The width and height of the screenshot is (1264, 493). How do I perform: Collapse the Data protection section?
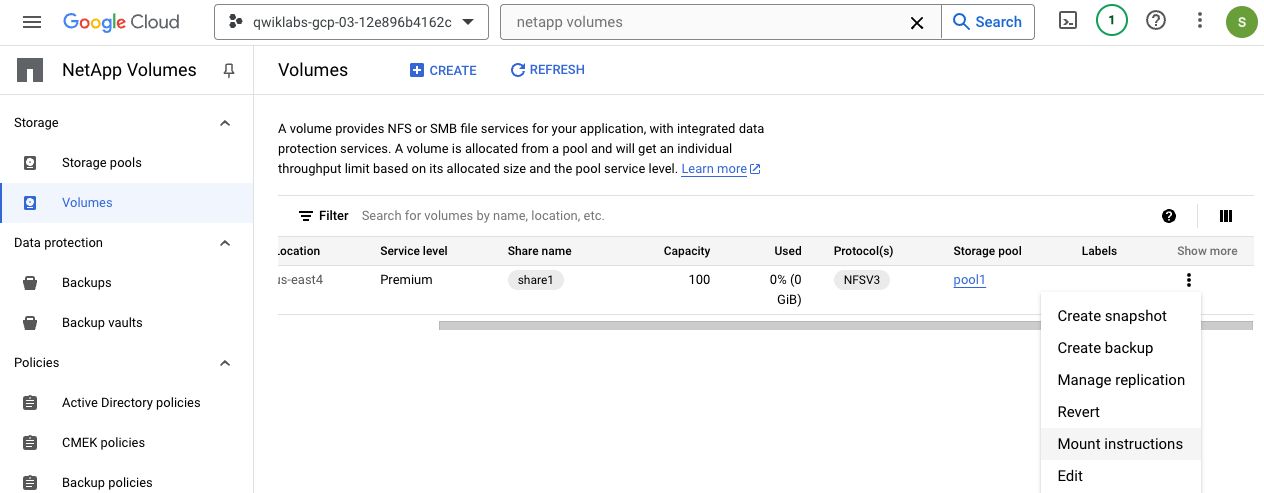tap(225, 243)
